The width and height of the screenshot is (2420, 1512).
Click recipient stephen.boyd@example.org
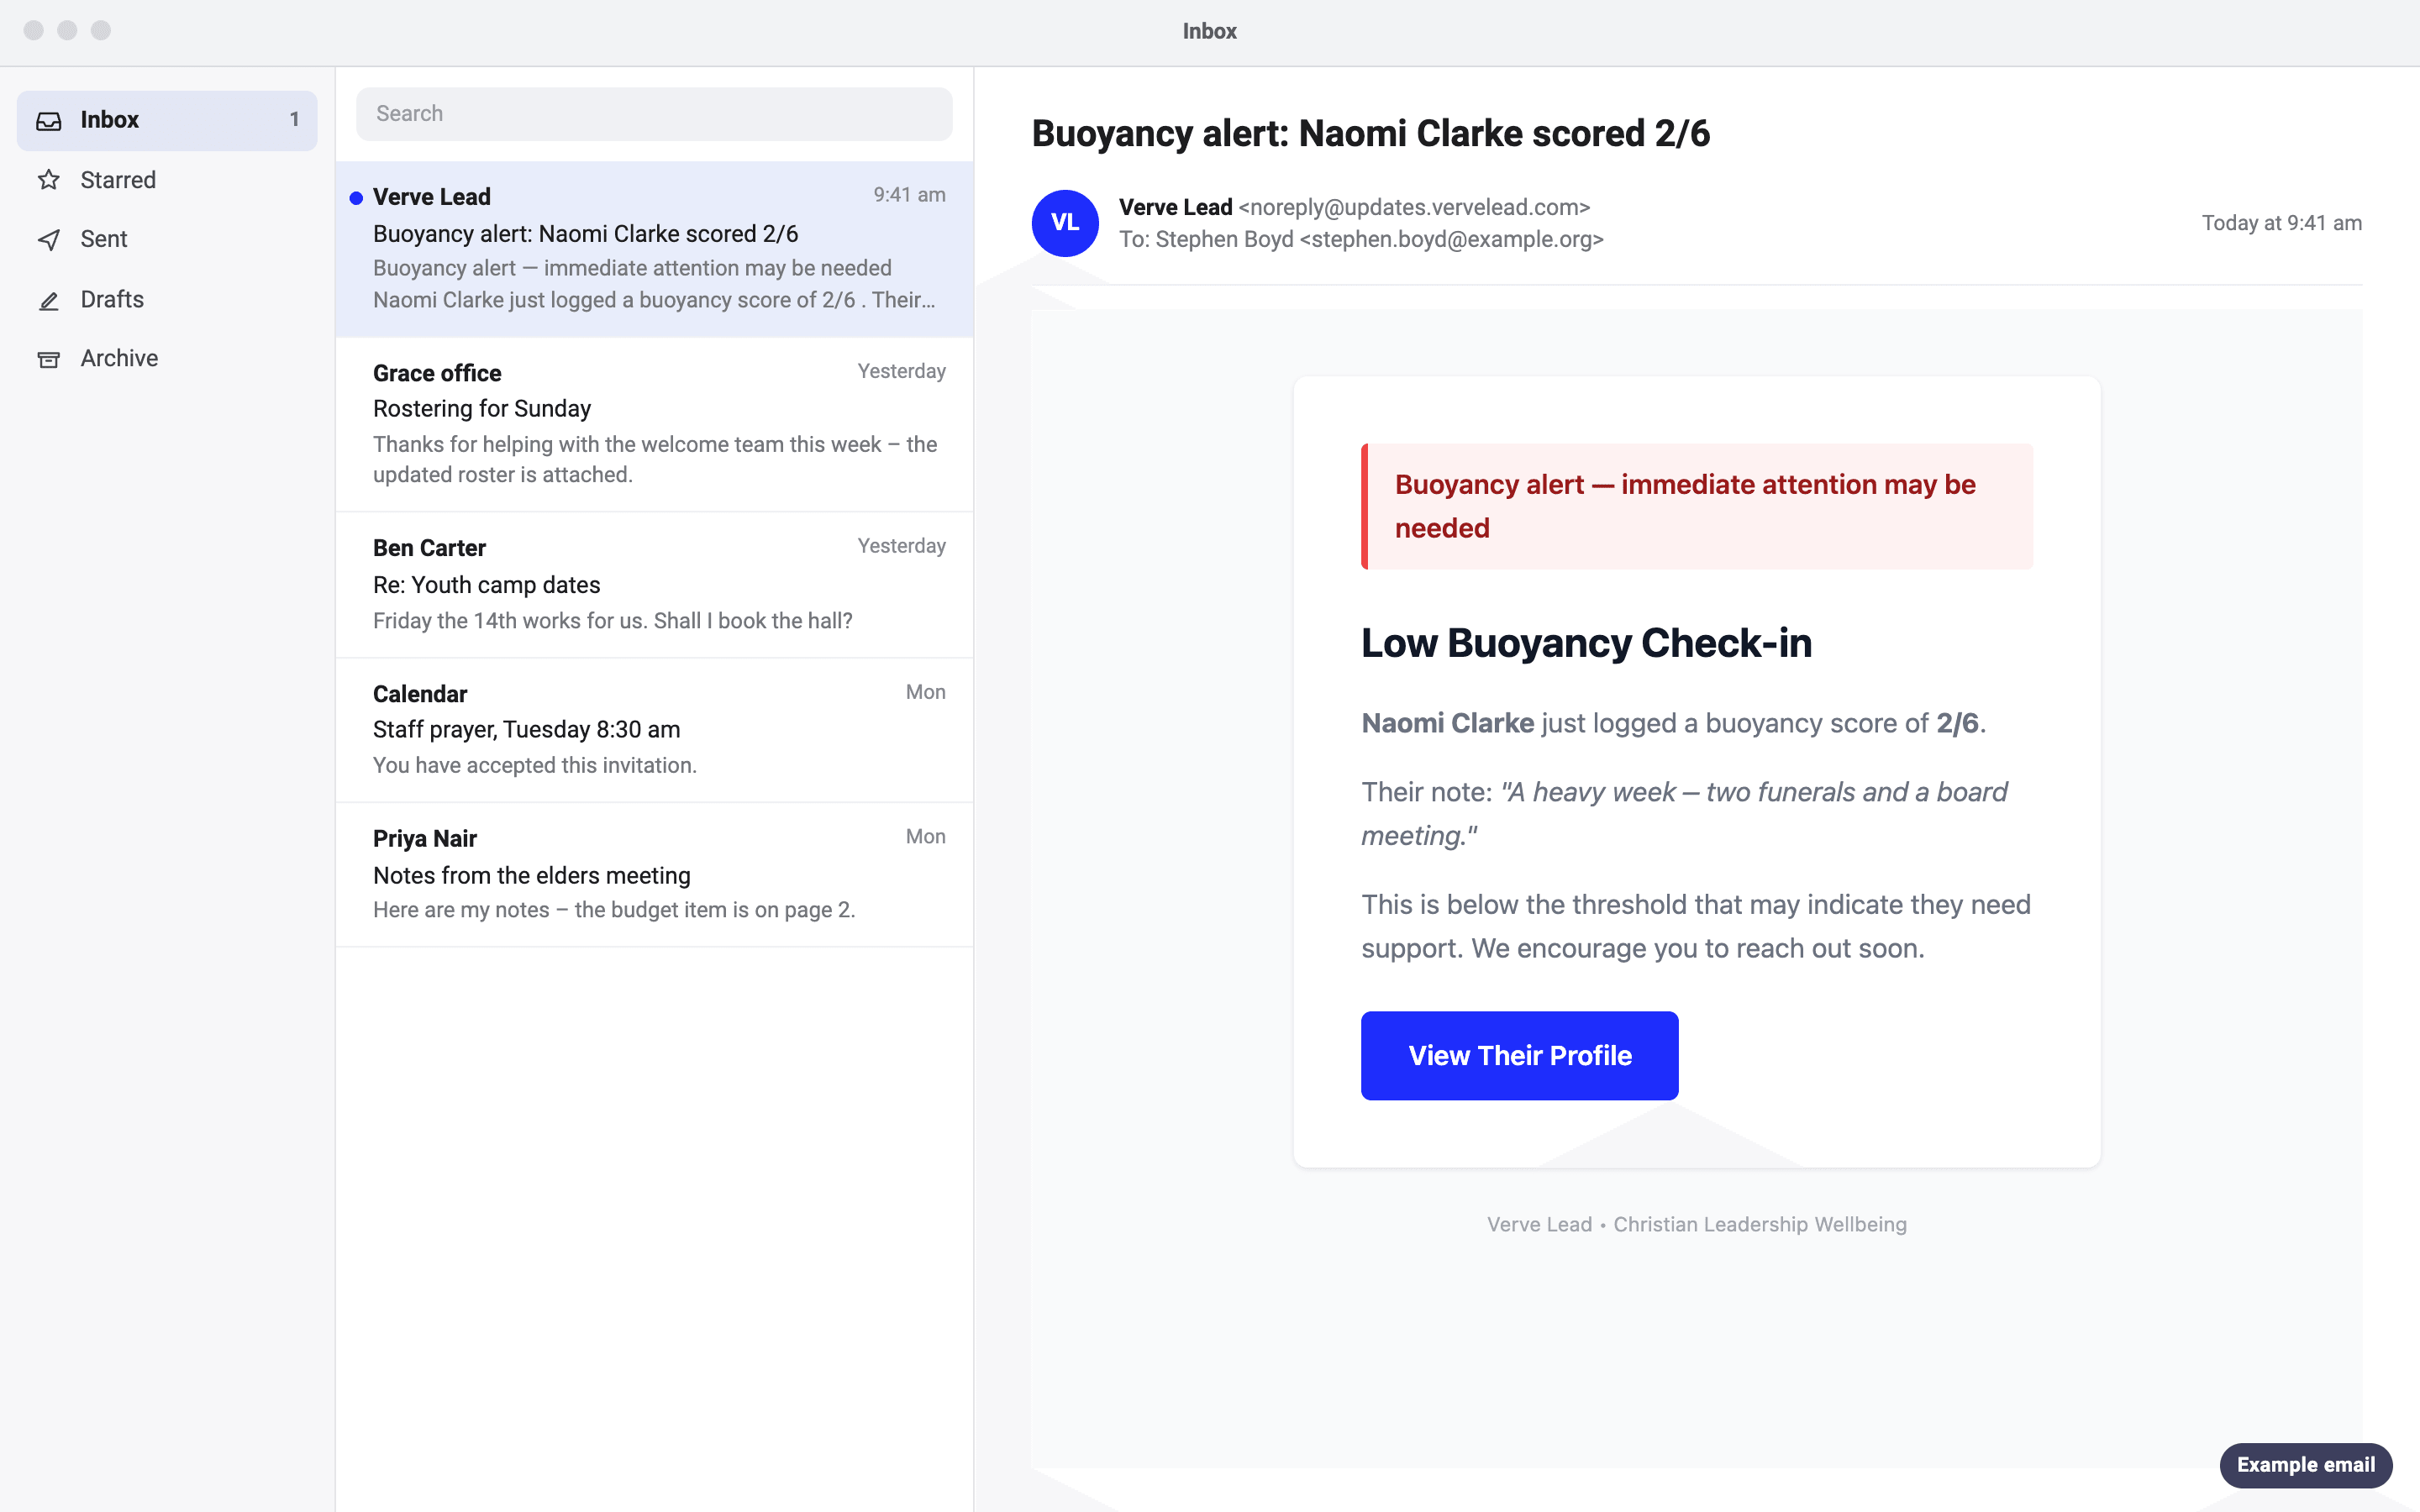coord(1451,240)
